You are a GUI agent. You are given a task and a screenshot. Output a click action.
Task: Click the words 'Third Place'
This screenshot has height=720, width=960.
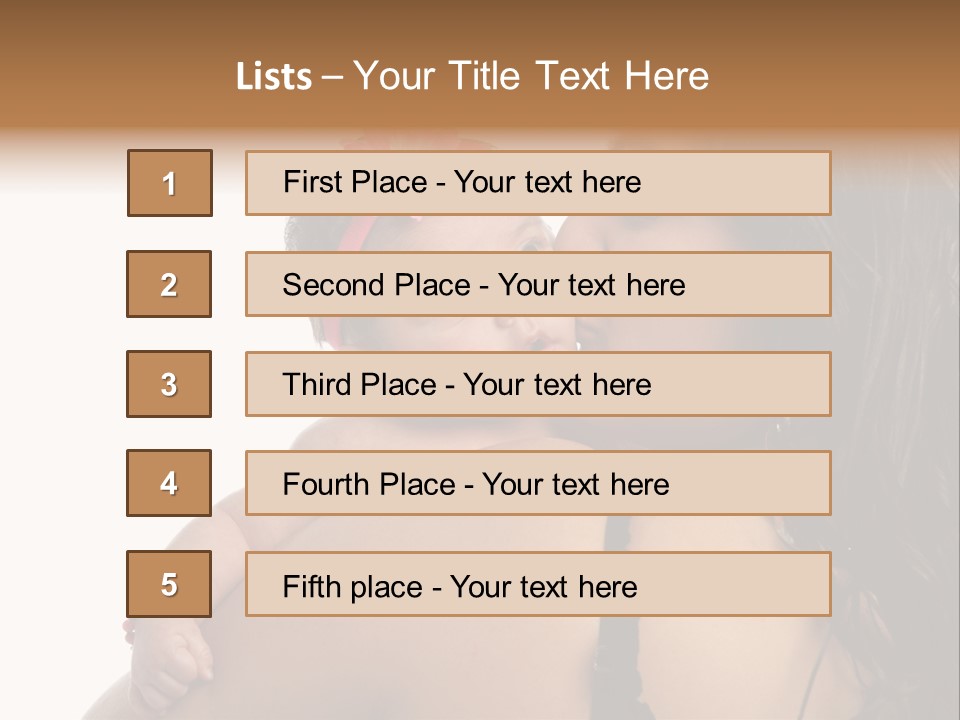pos(359,384)
